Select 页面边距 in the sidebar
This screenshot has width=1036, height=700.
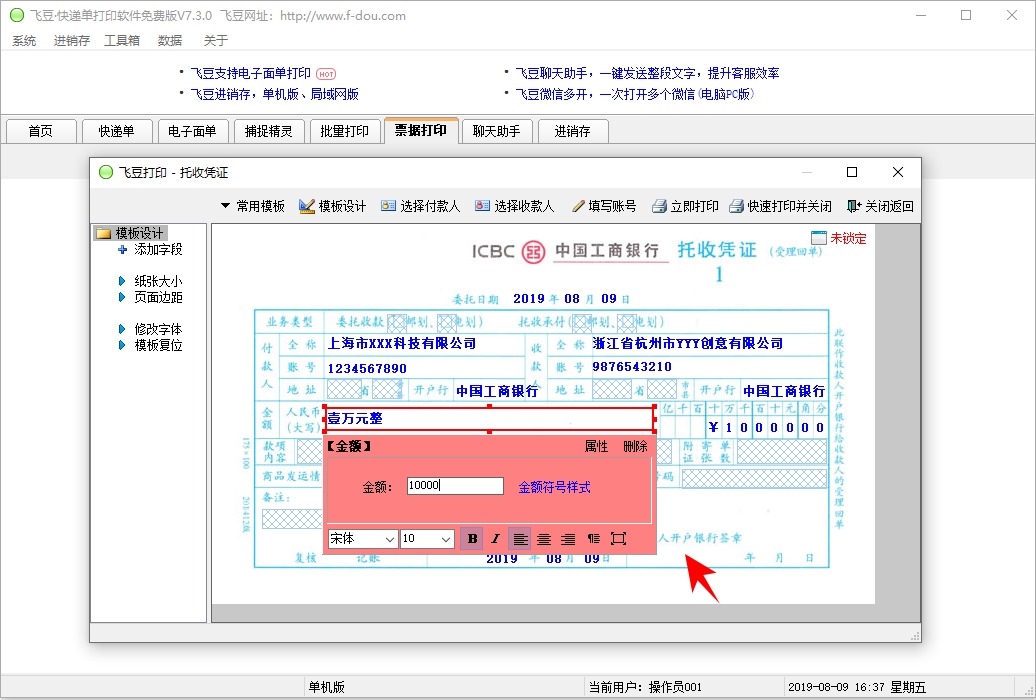158,297
